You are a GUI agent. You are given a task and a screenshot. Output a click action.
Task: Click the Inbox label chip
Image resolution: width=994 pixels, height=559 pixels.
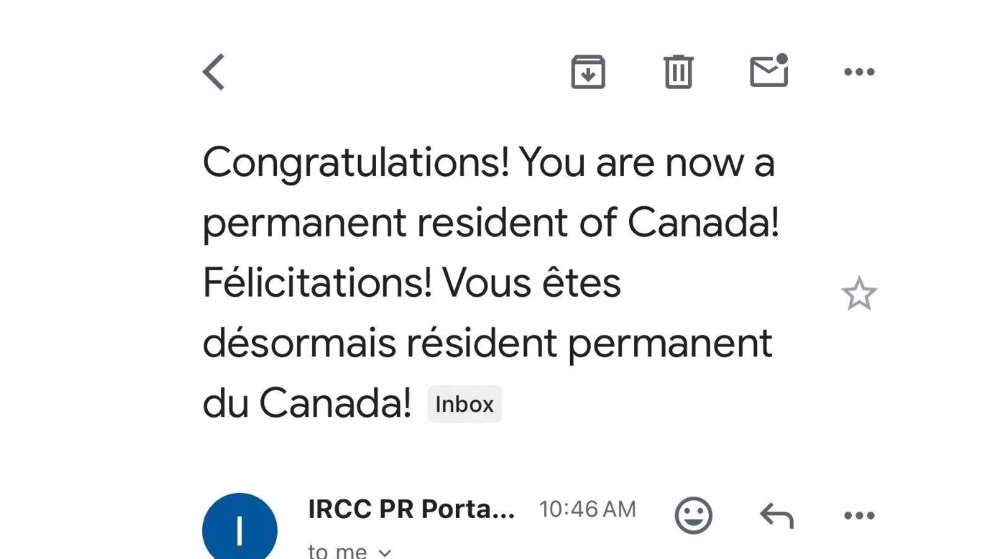coord(465,404)
